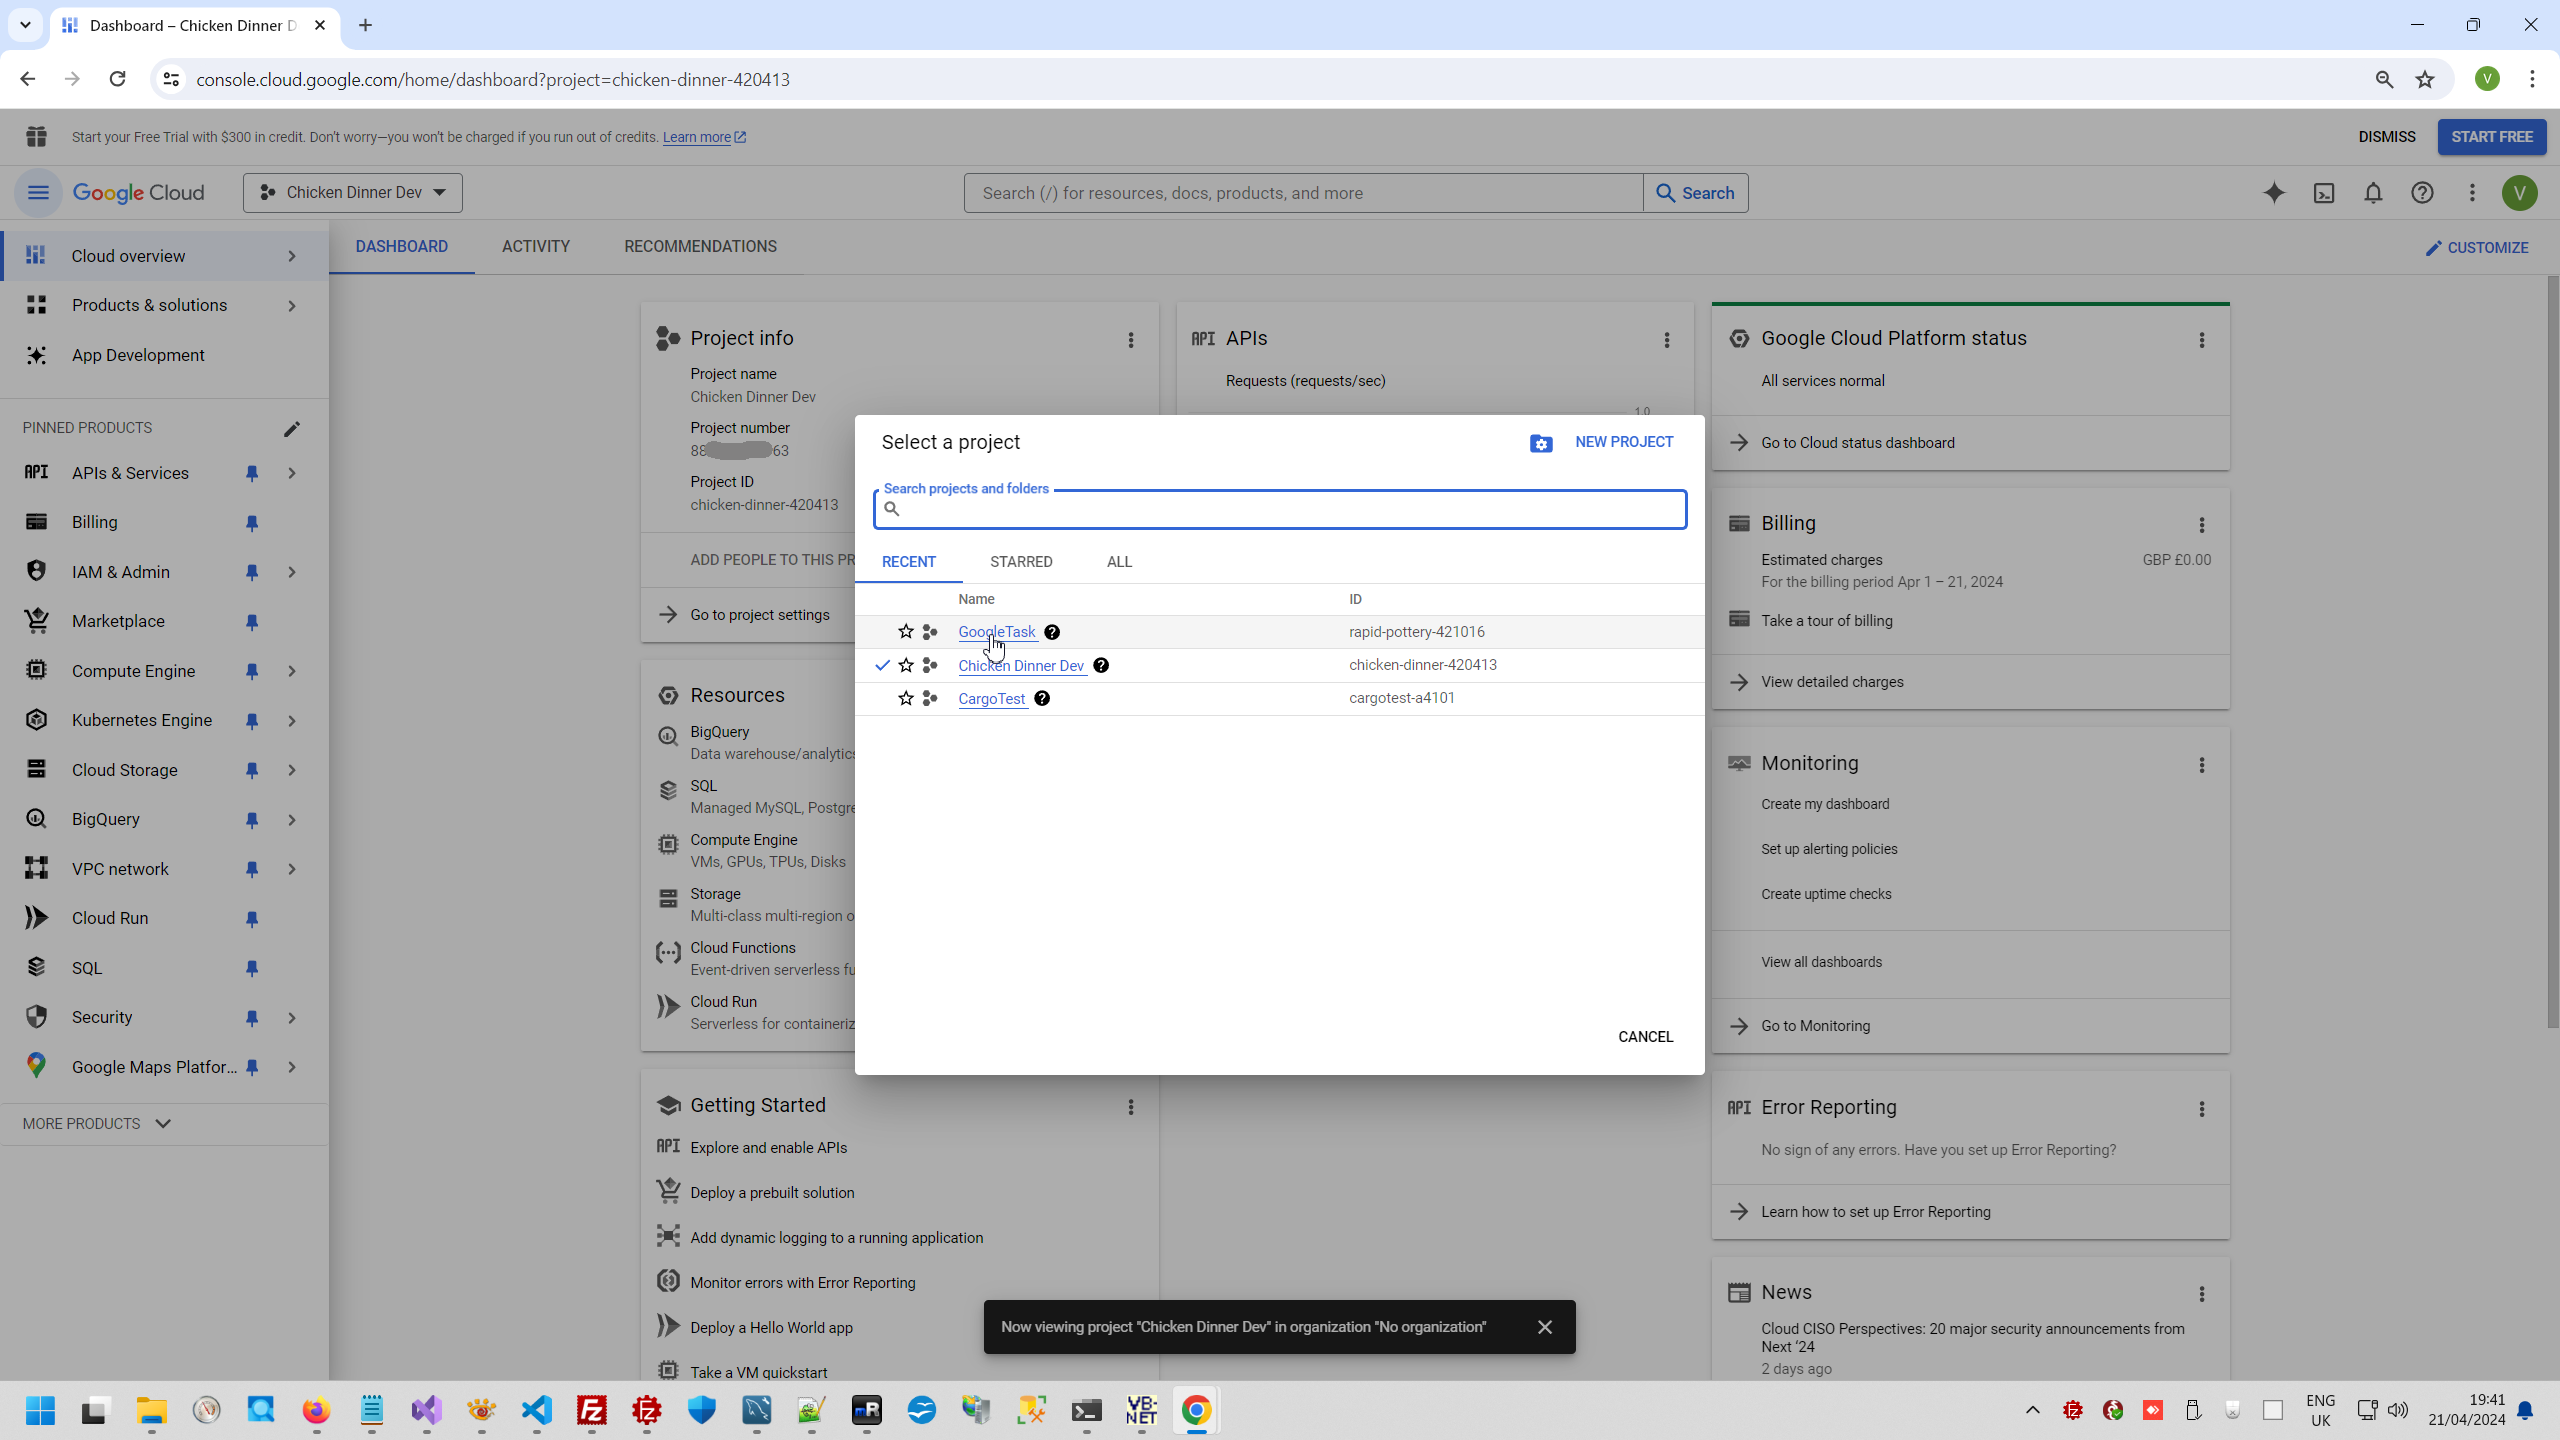Click the Search projects and folders field
The height and width of the screenshot is (1440, 2560).
(1280, 510)
